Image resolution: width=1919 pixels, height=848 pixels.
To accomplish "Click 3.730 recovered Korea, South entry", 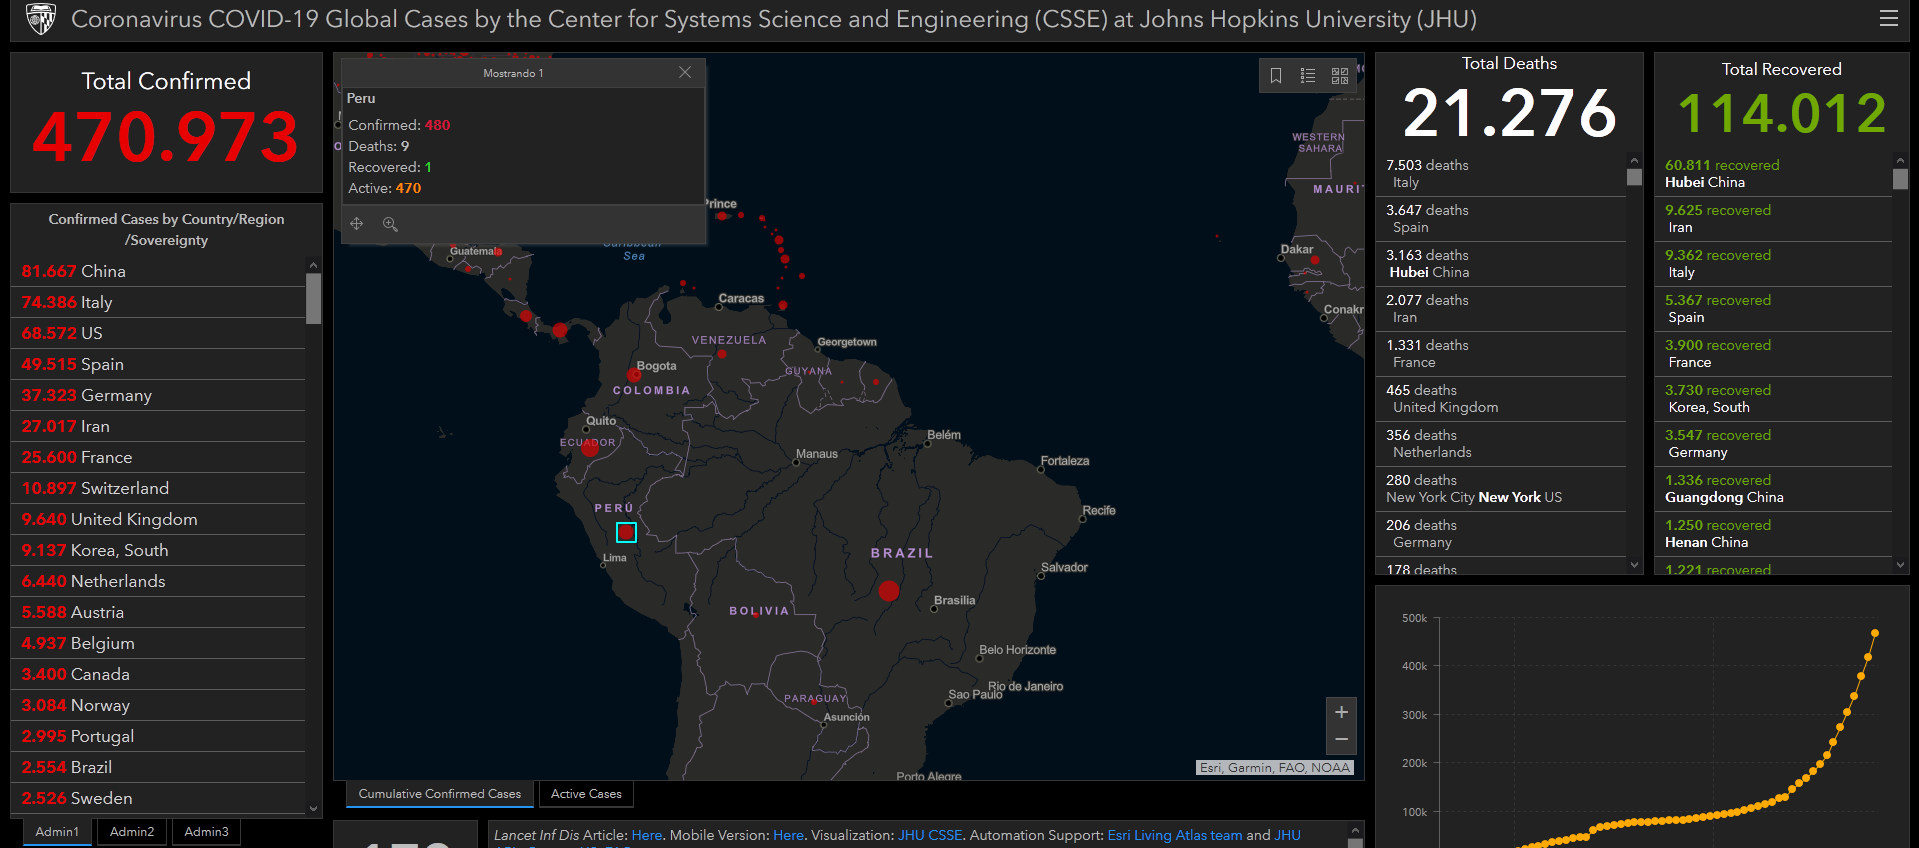I will click(1775, 399).
